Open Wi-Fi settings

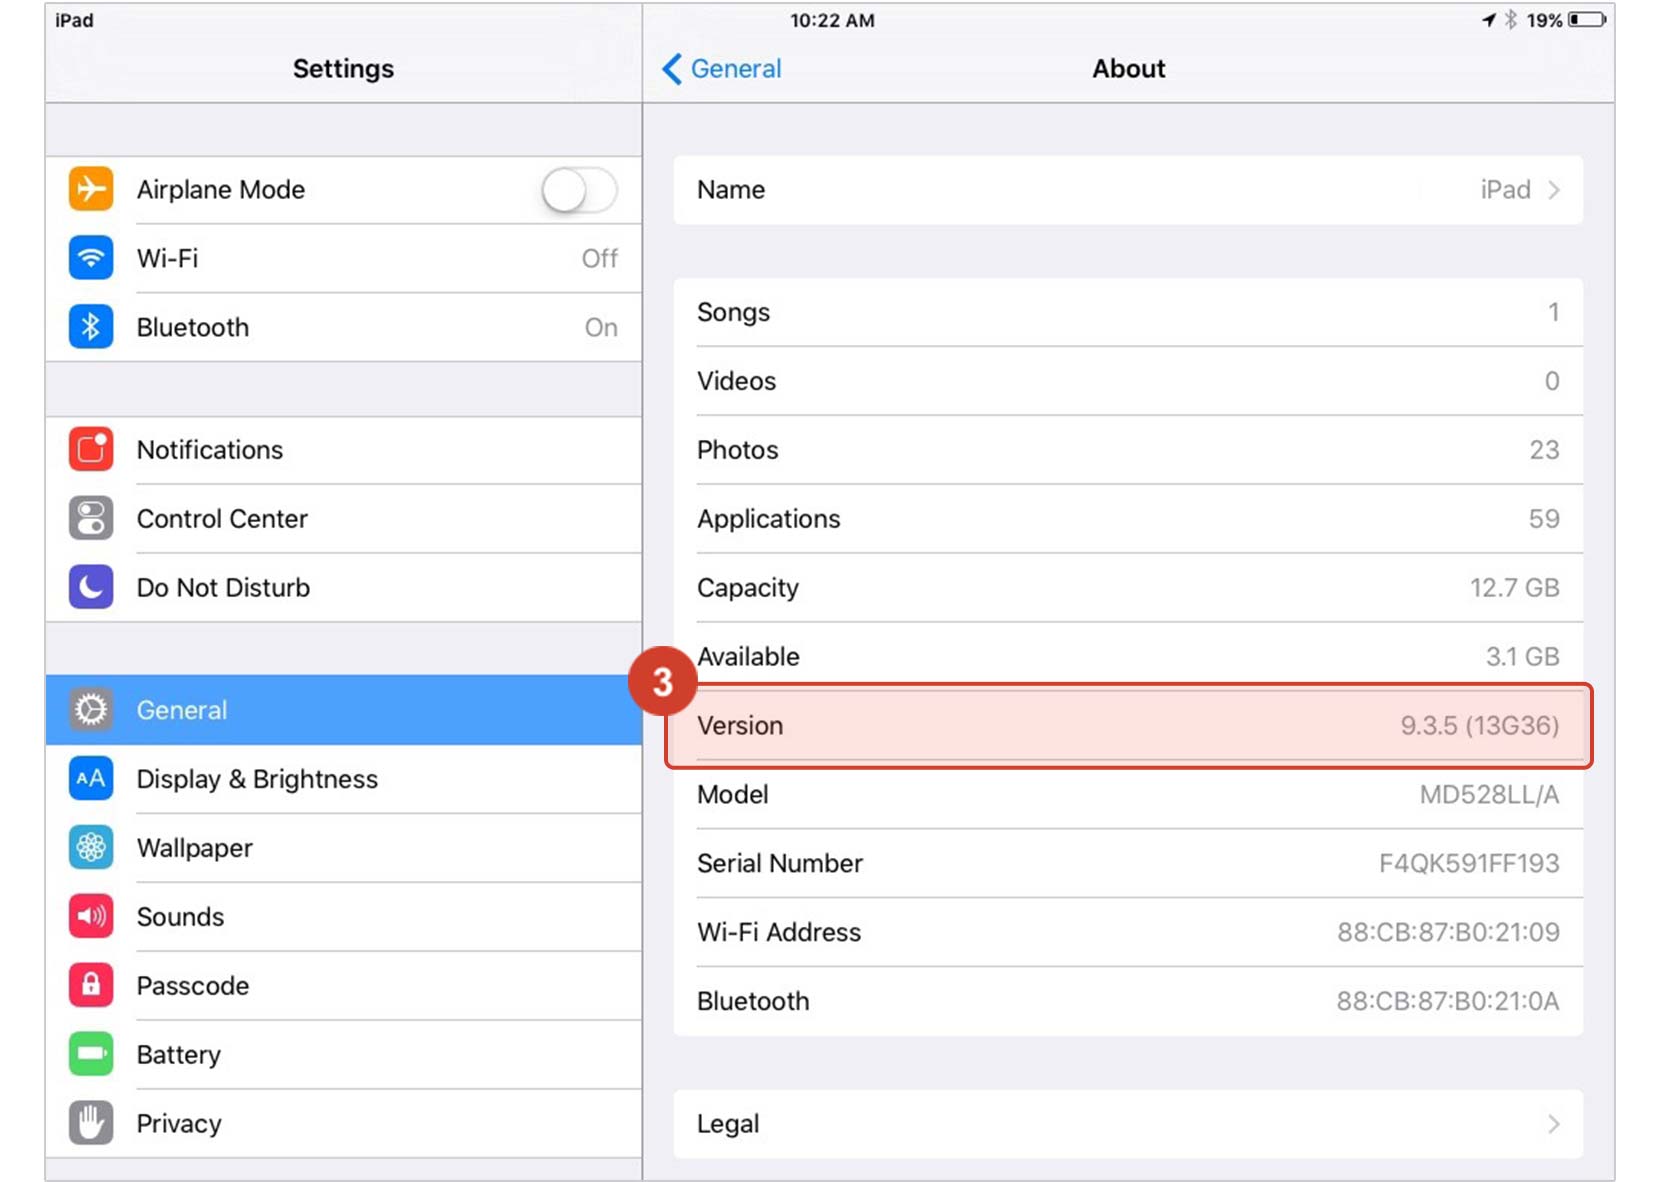pyautogui.click(x=344, y=258)
